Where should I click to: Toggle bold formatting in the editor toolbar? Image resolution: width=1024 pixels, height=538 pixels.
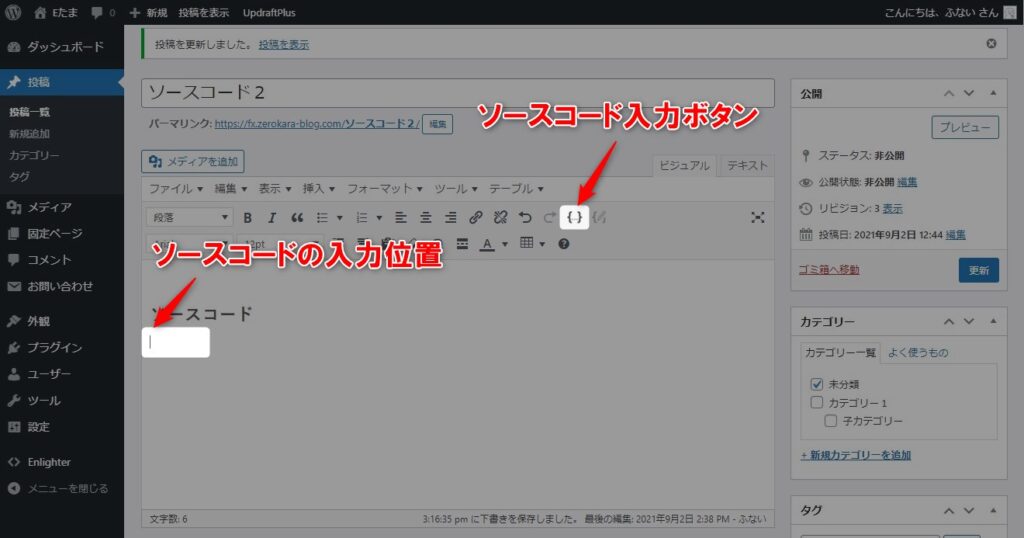tap(248, 217)
